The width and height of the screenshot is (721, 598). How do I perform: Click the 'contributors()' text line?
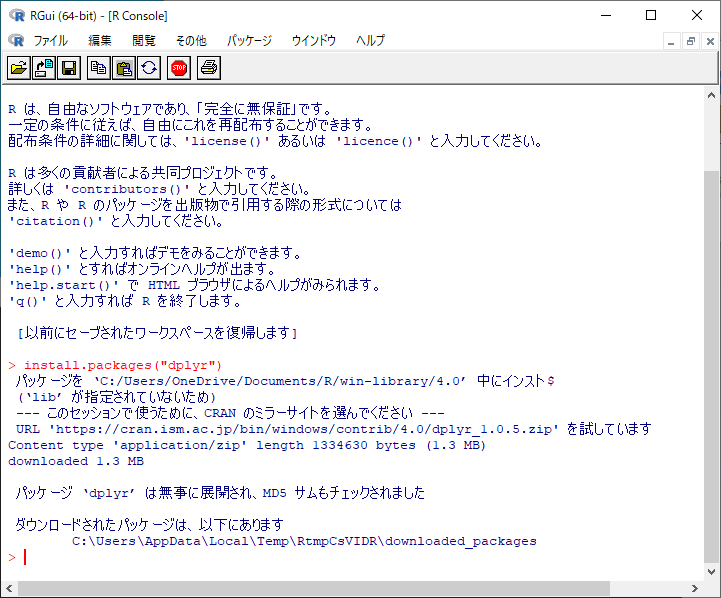coord(159,189)
